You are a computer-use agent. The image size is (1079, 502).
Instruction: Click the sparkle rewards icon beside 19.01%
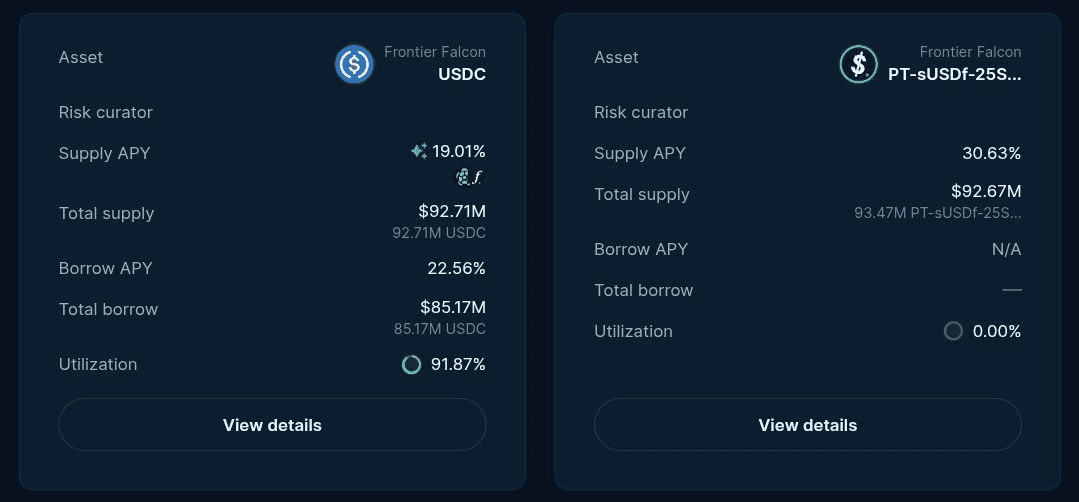[x=418, y=151]
